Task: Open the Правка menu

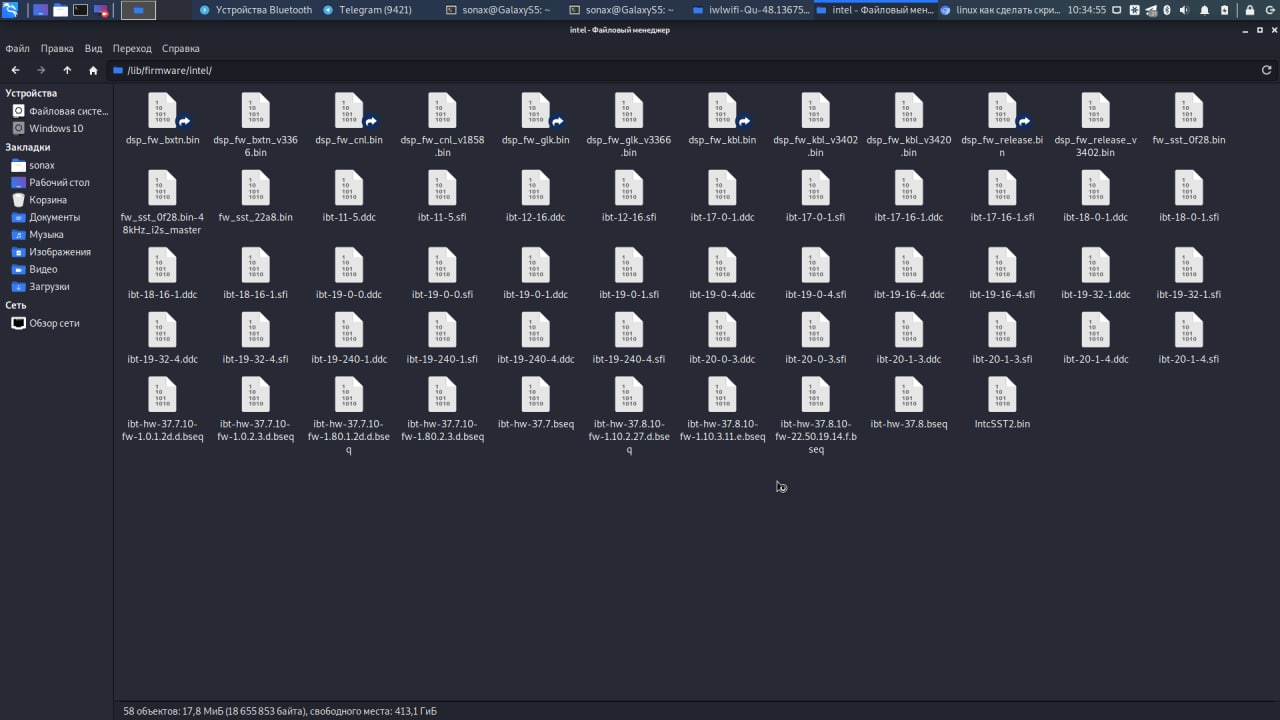Action: (57, 48)
